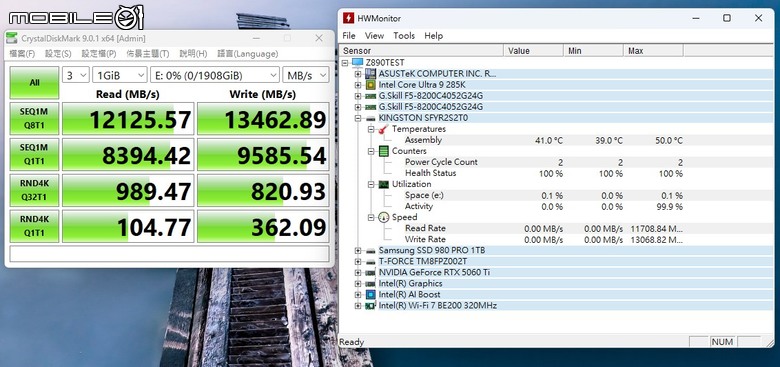This screenshot has height=367, width=780.
Task: Expand the Intel(R) Wi-Fi 7 BE200 node
Action: pos(358,306)
